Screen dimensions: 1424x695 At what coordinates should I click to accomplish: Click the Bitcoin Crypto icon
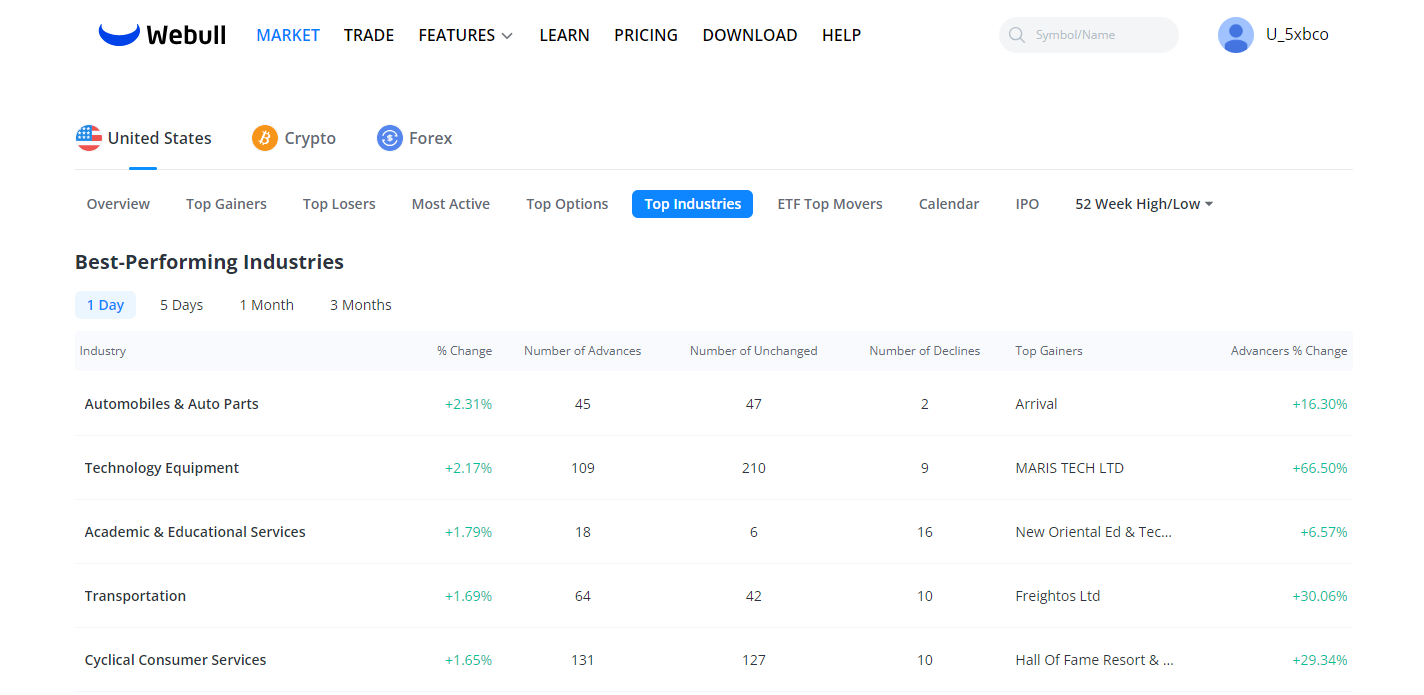265,138
